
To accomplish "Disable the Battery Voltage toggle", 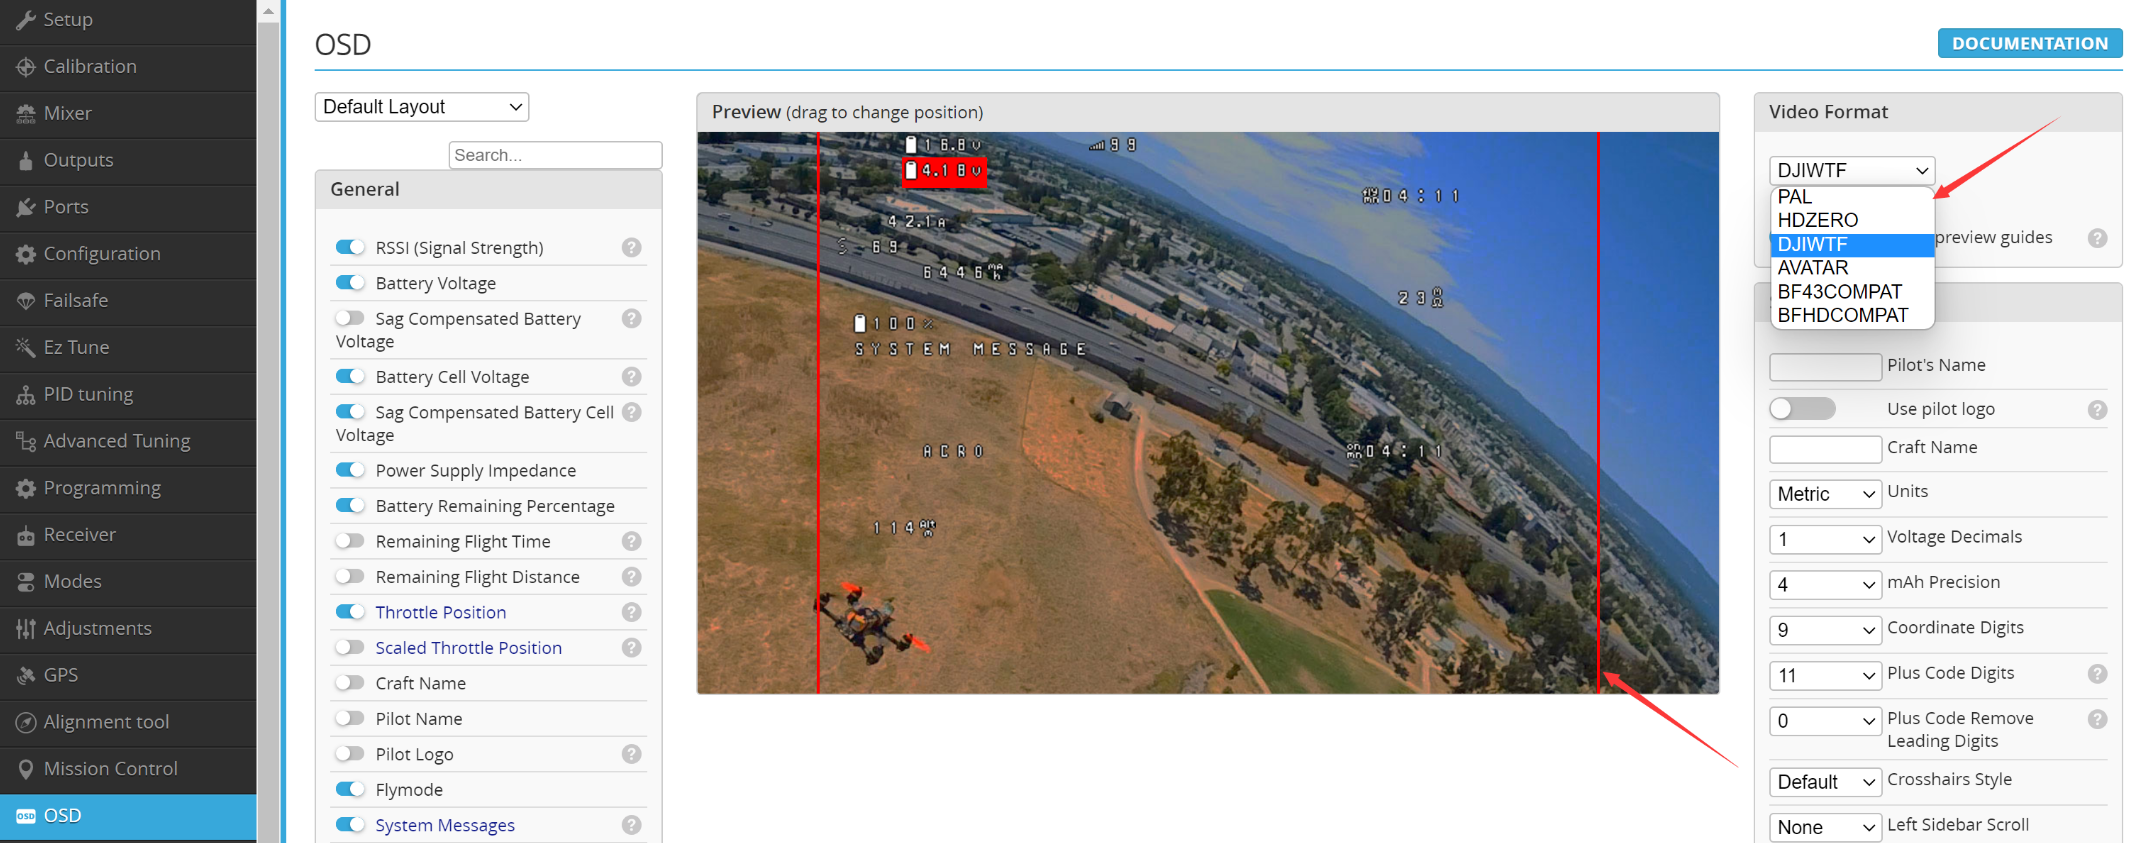I will tap(350, 283).
